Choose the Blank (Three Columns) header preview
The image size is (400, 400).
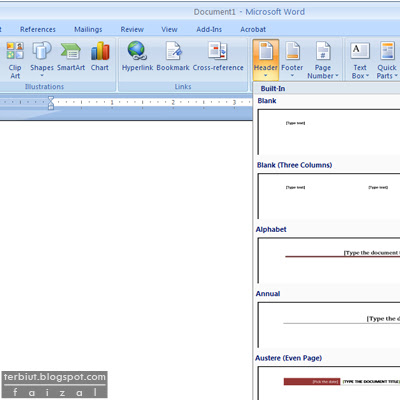tap(328, 196)
